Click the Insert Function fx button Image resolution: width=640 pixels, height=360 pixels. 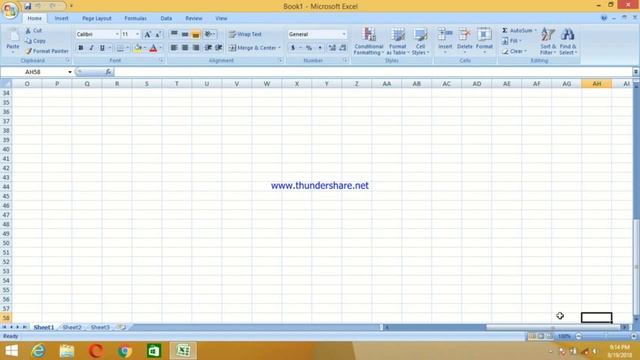[108, 72]
